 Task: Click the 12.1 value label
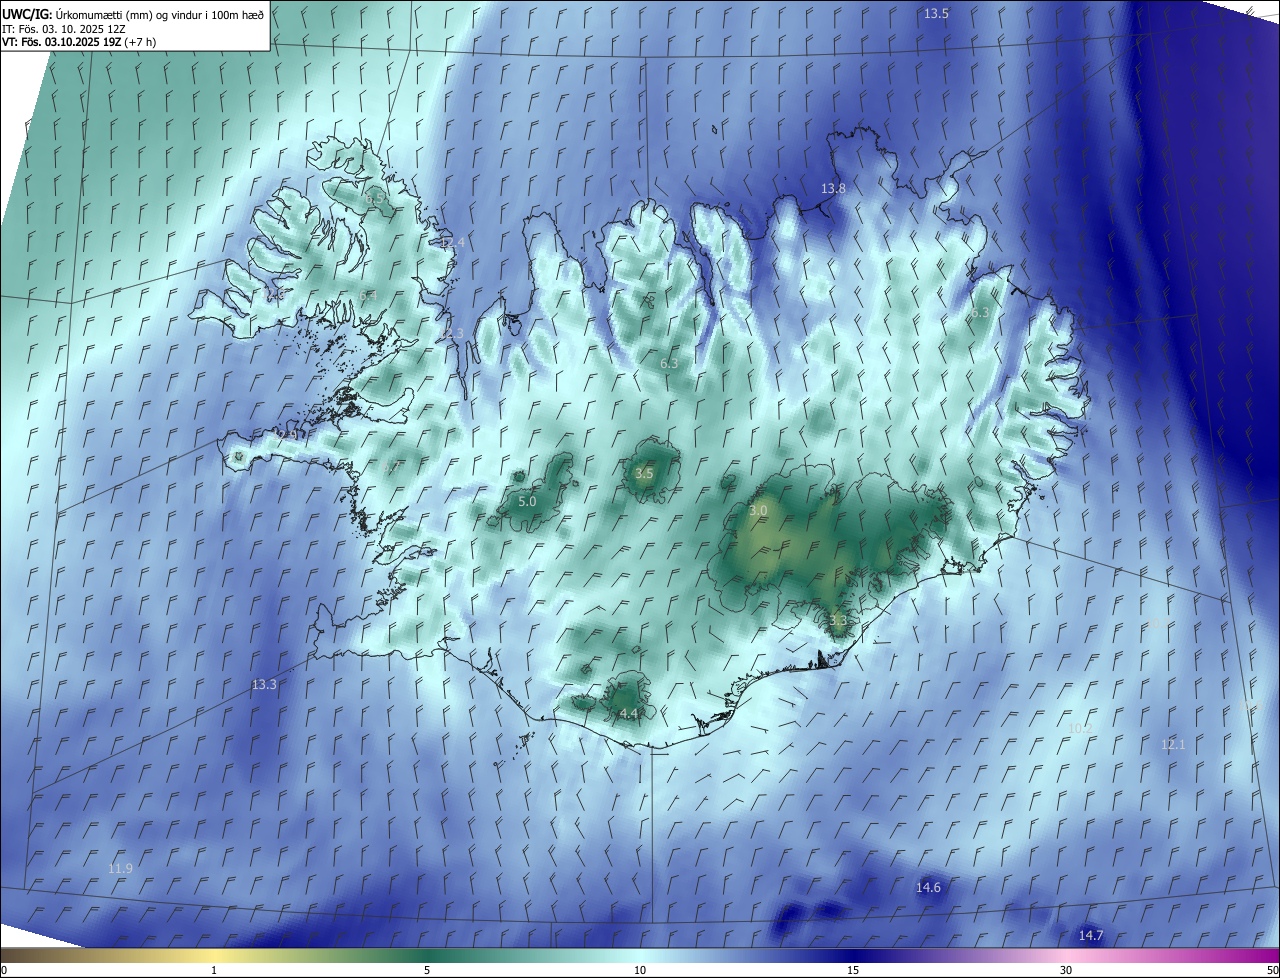click(x=1173, y=744)
